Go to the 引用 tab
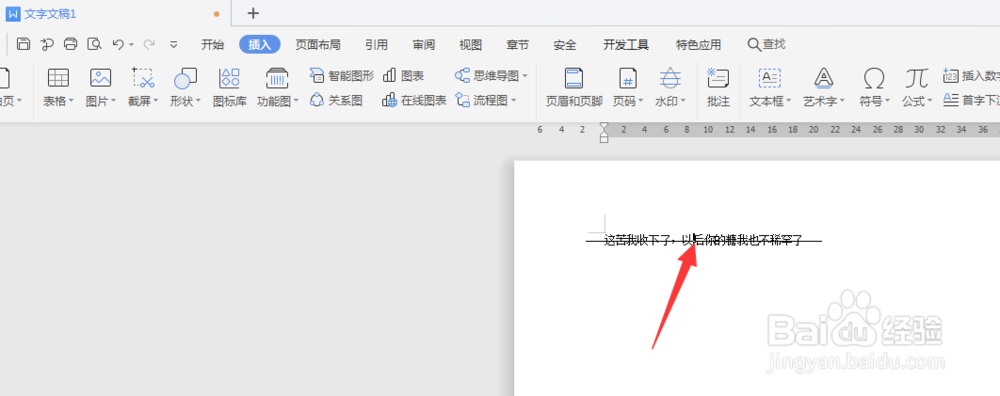This screenshot has width=1000, height=396. pos(376,45)
